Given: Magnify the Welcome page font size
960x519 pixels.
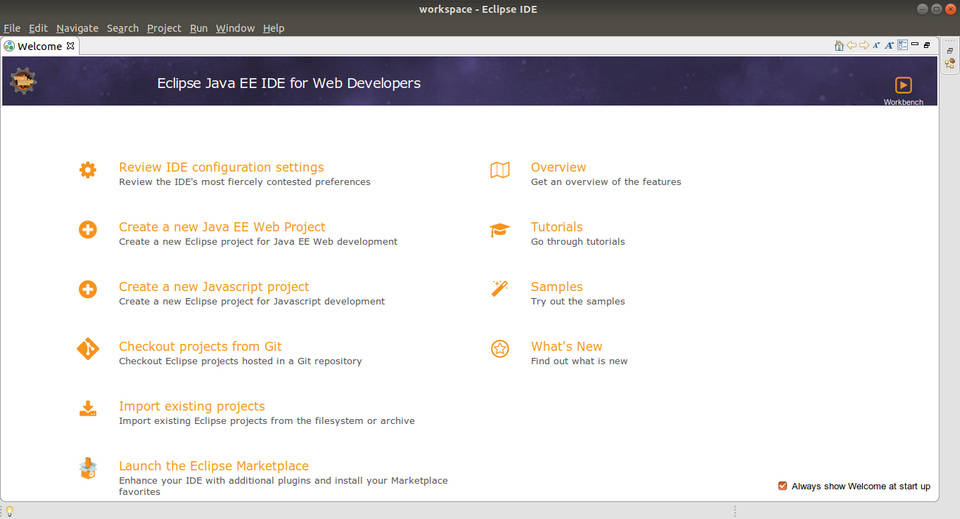Looking at the screenshot, I should pos(889,46).
